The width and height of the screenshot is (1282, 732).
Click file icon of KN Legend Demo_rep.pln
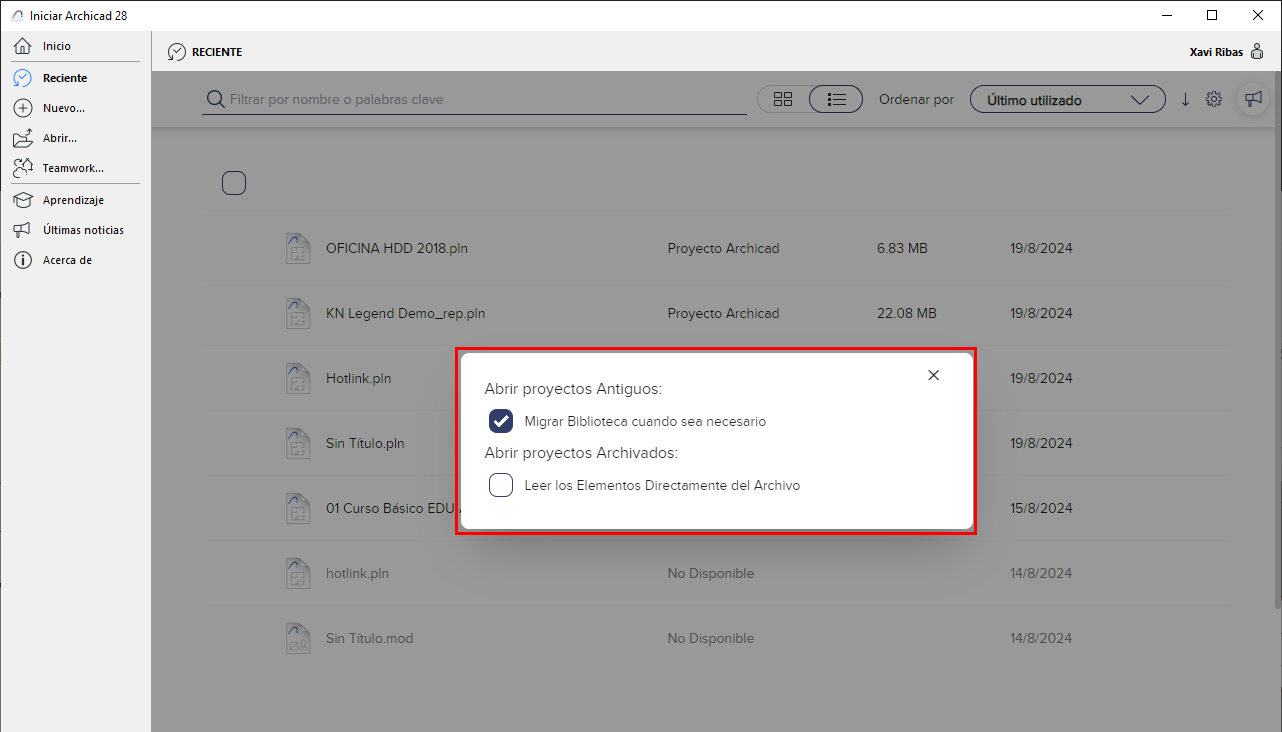coord(296,313)
